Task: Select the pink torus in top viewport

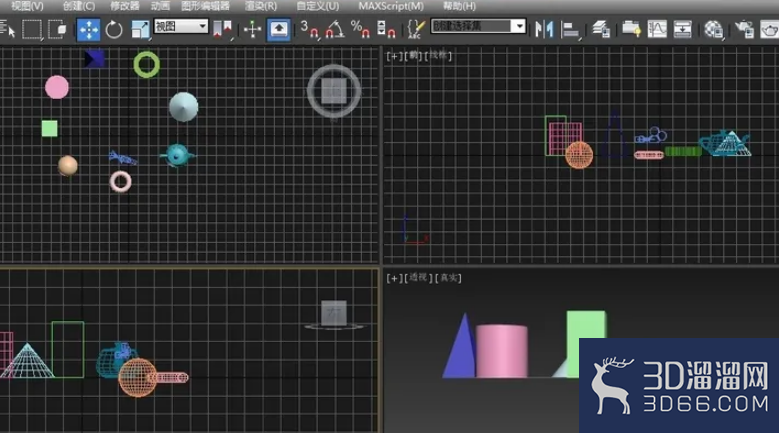Action: (x=120, y=182)
